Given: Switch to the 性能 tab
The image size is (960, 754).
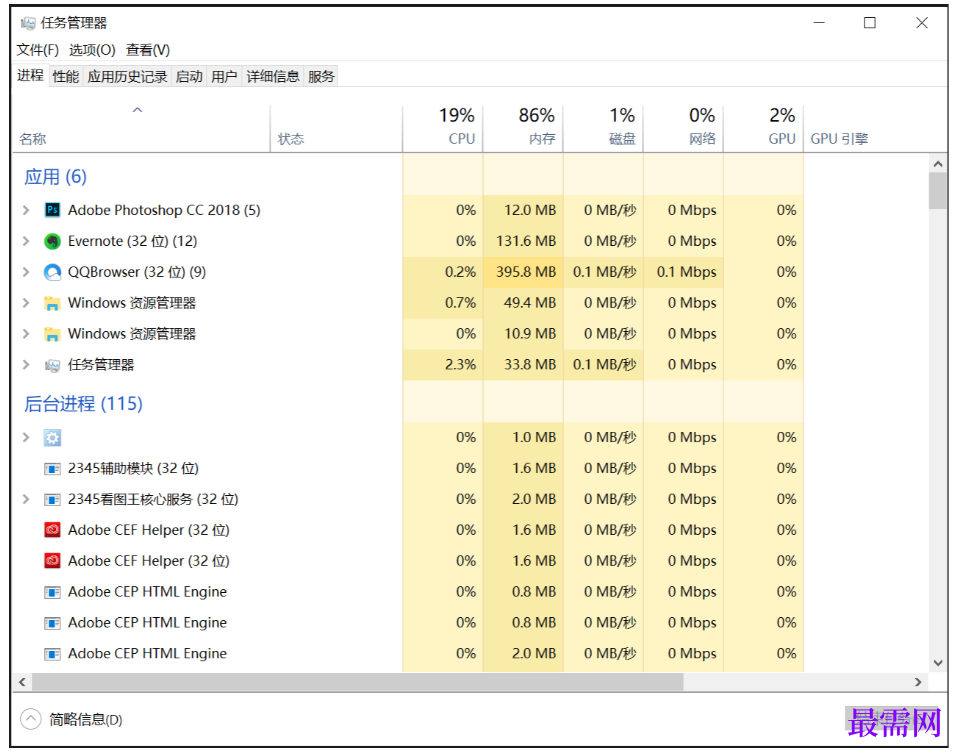Looking at the screenshot, I should [66, 76].
